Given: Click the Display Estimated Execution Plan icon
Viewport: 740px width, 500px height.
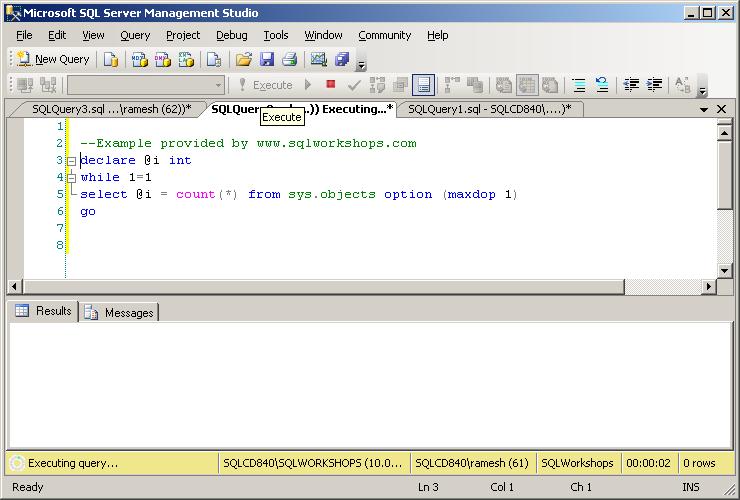Looking at the screenshot, I should tap(377, 85).
